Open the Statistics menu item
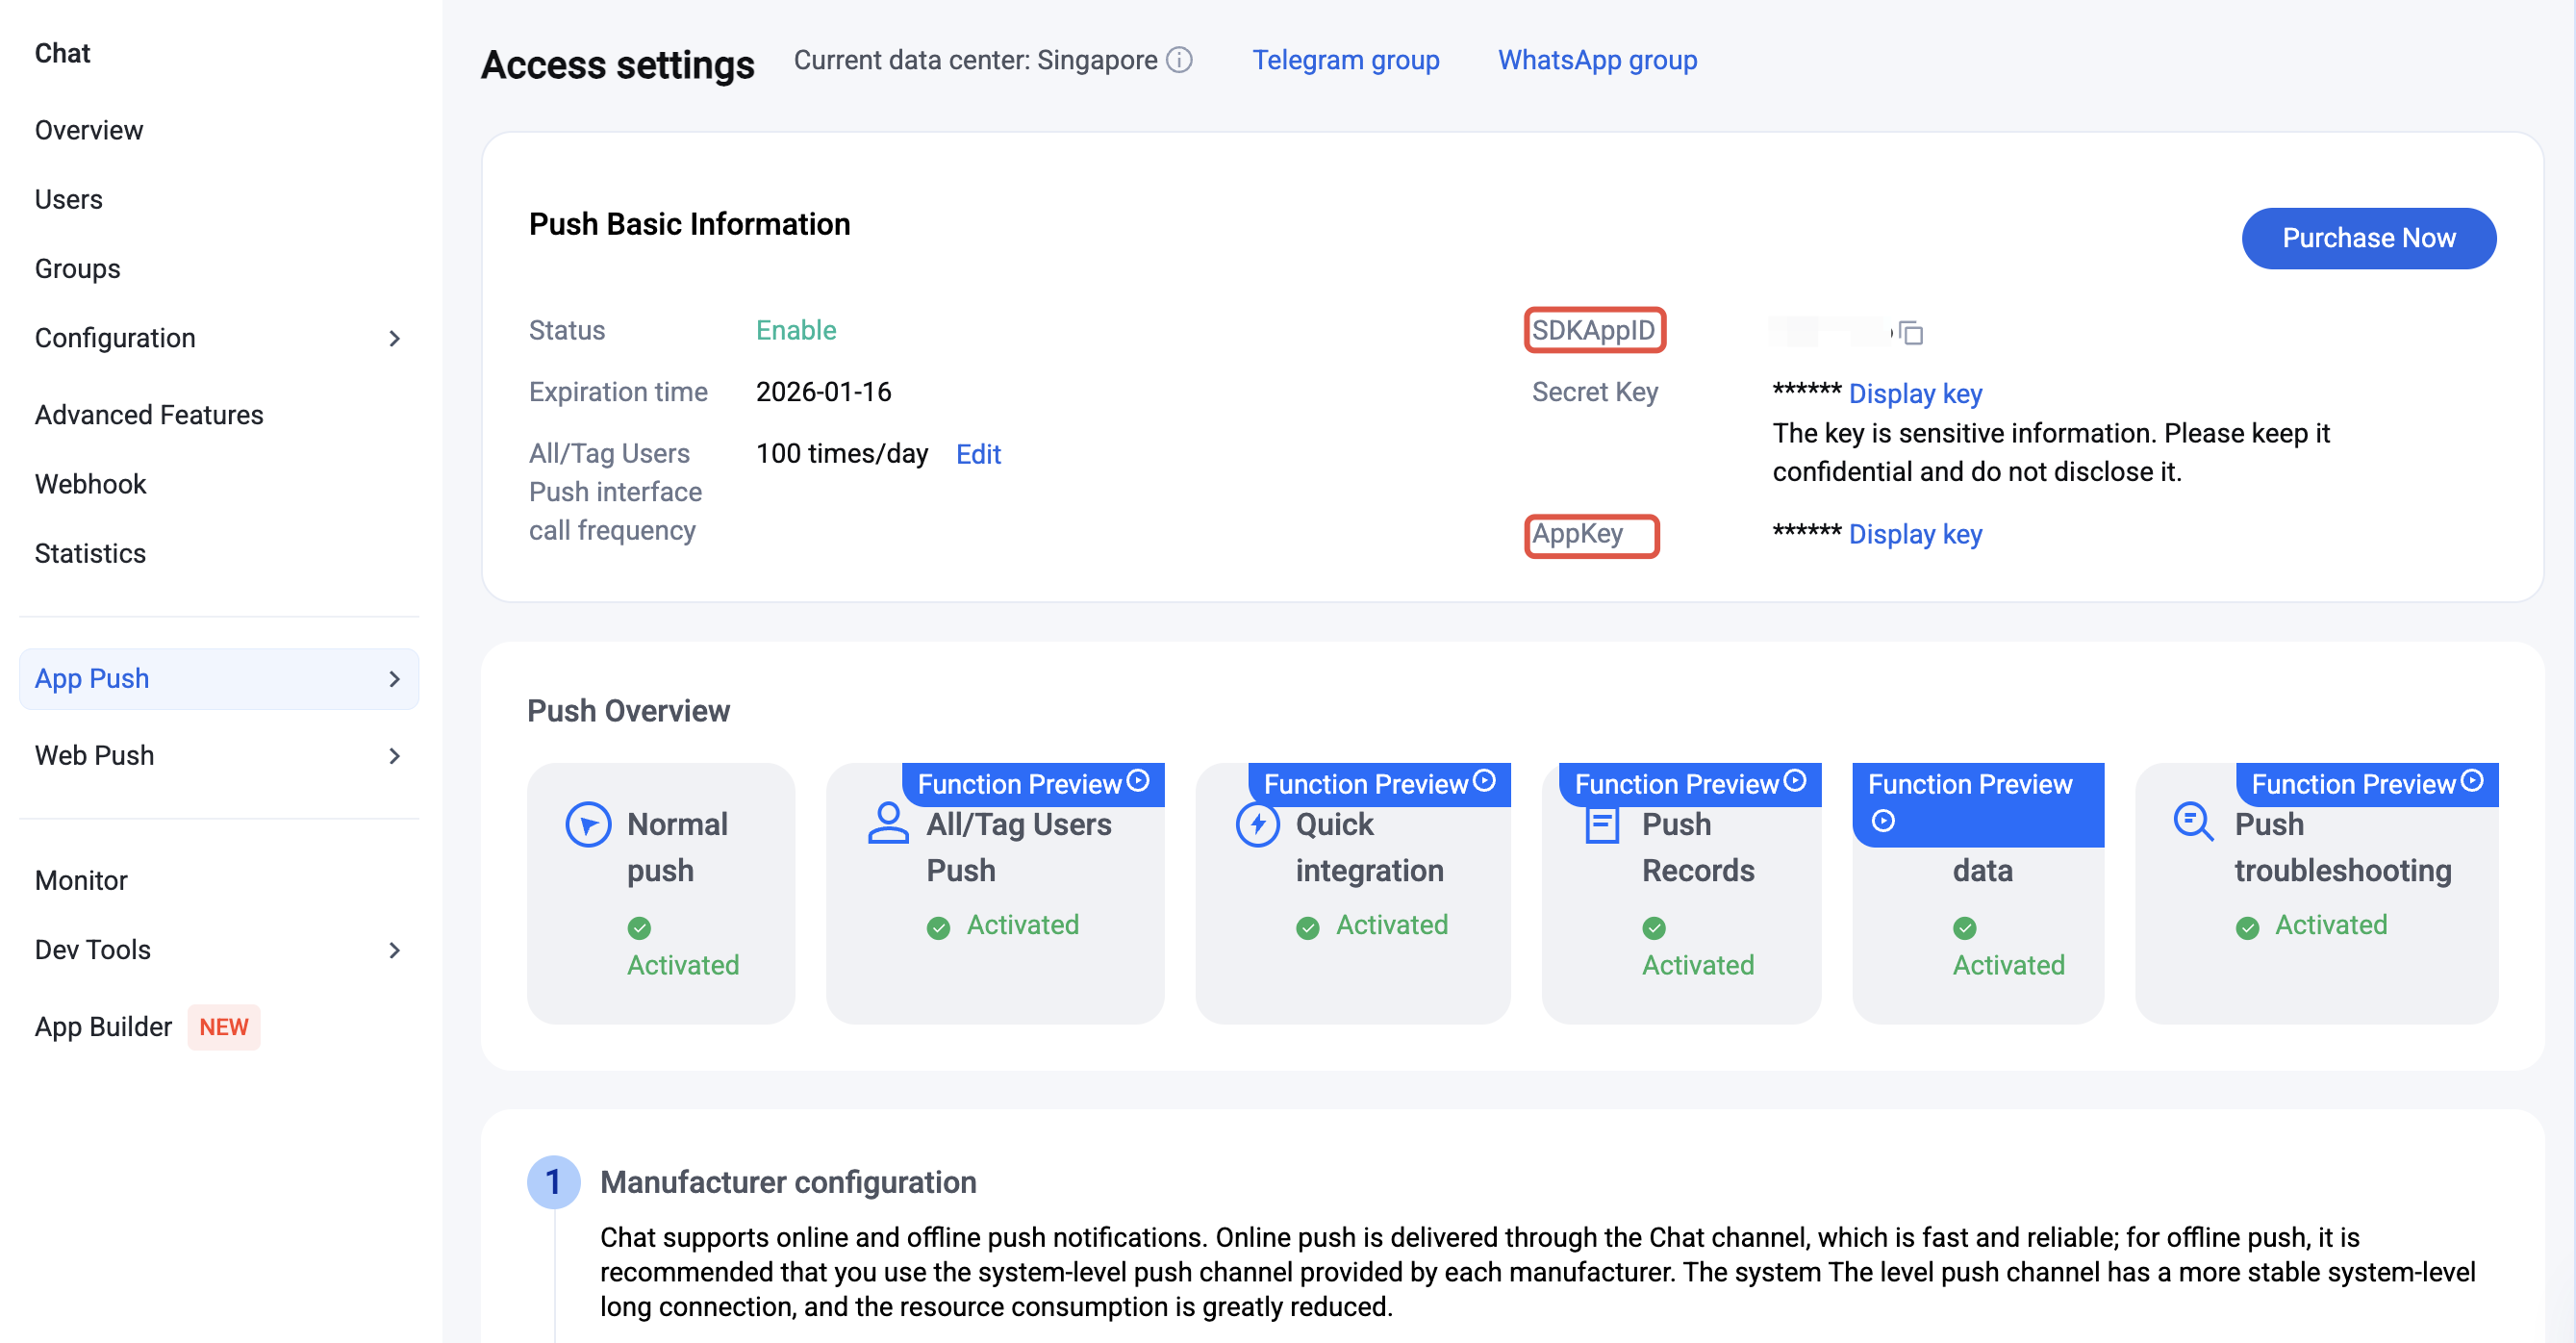2576x1343 pixels. [90, 553]
